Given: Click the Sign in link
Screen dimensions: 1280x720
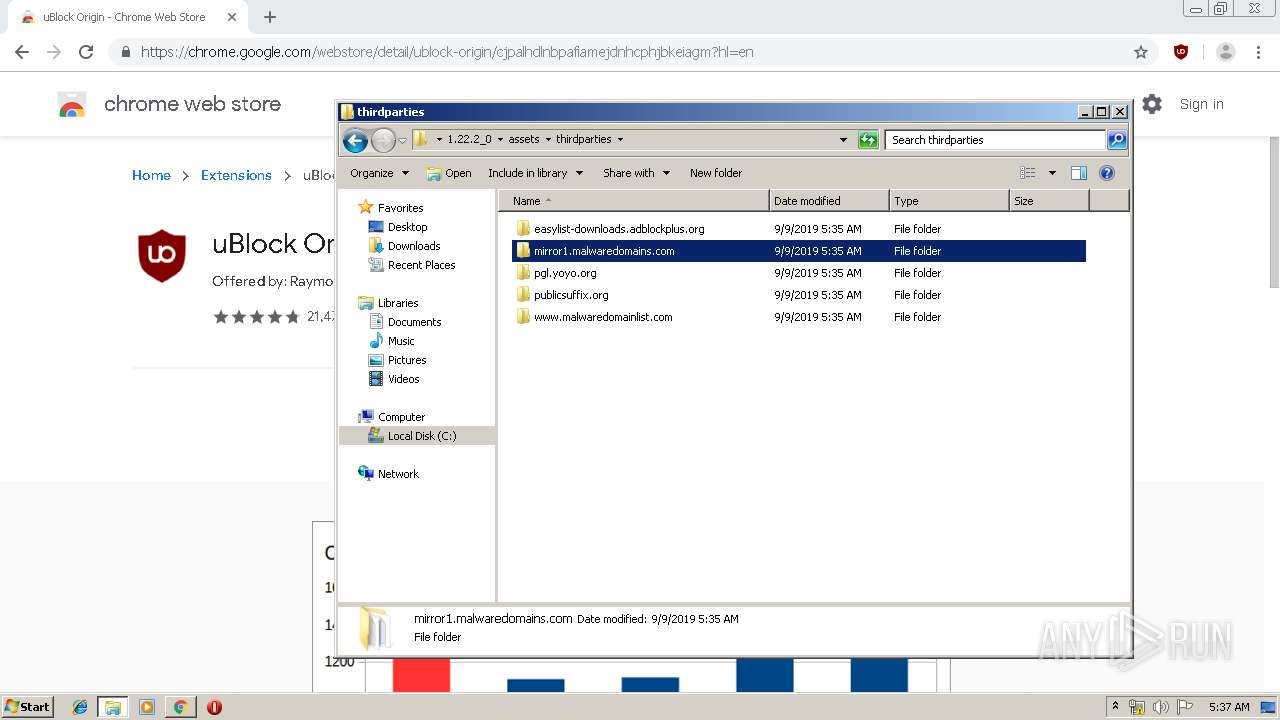Looking at the screenshot, I should [x=1201, y=104].
